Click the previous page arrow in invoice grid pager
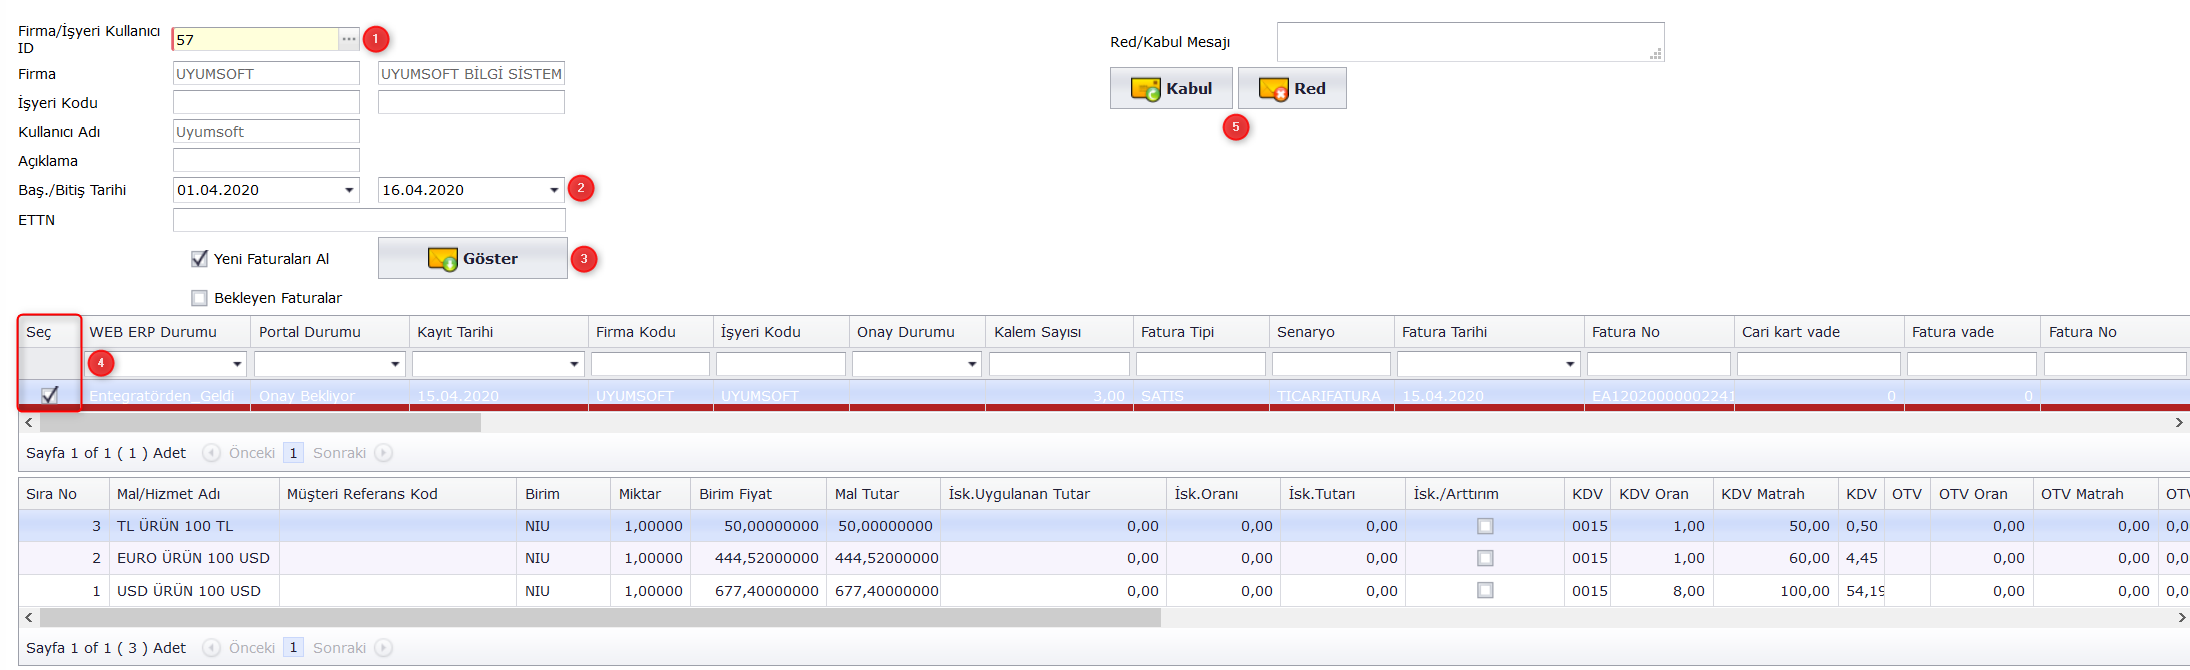Image resolution: width=2190 pixels, height=670 pixels. [x=211, y=453]
